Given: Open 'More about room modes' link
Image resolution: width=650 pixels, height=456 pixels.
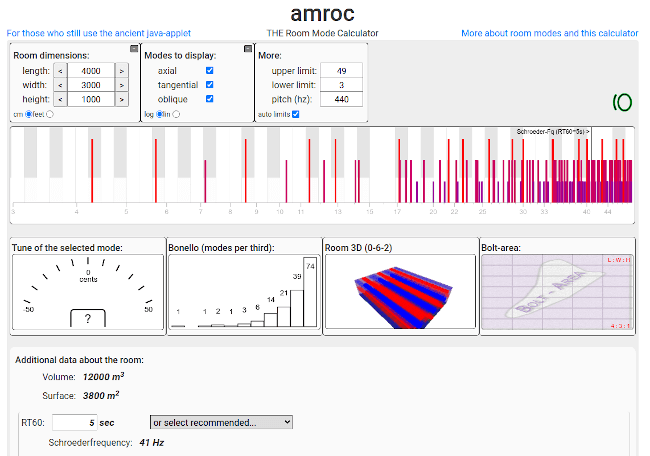Looking at the screenshot, I should click(549, 33).
